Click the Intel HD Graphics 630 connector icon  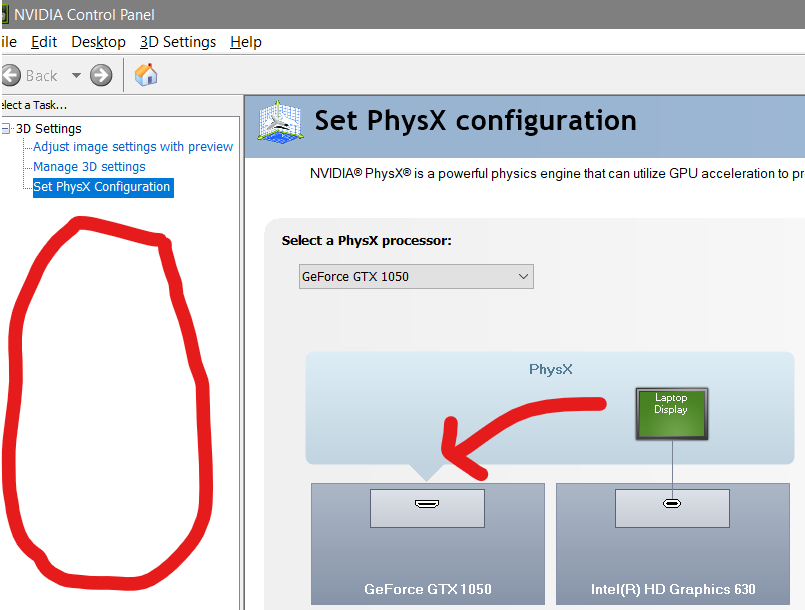pos(672,503)
